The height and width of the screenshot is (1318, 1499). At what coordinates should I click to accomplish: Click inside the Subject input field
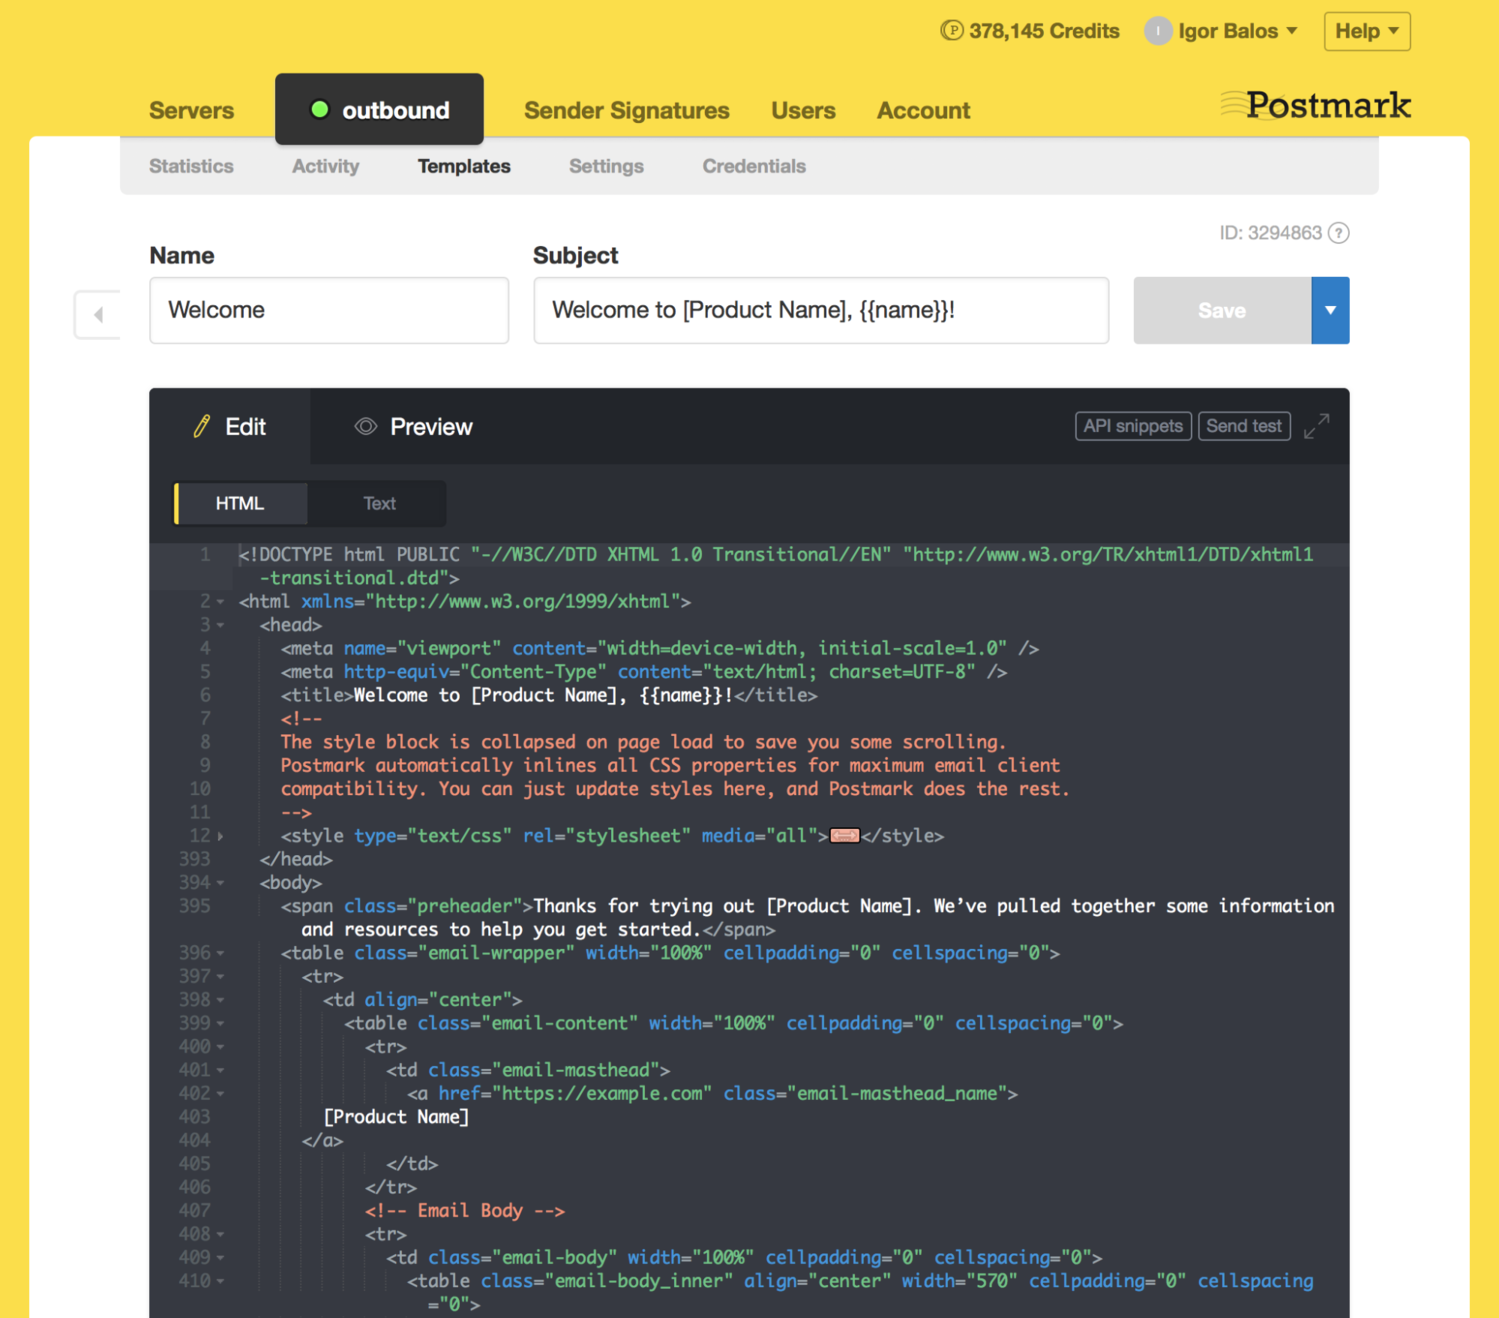[x=820, y=310]
